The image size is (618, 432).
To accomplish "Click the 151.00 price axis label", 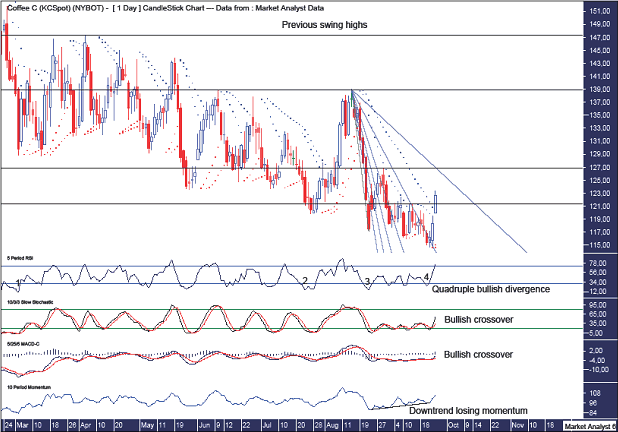I will tap(600, 12).
